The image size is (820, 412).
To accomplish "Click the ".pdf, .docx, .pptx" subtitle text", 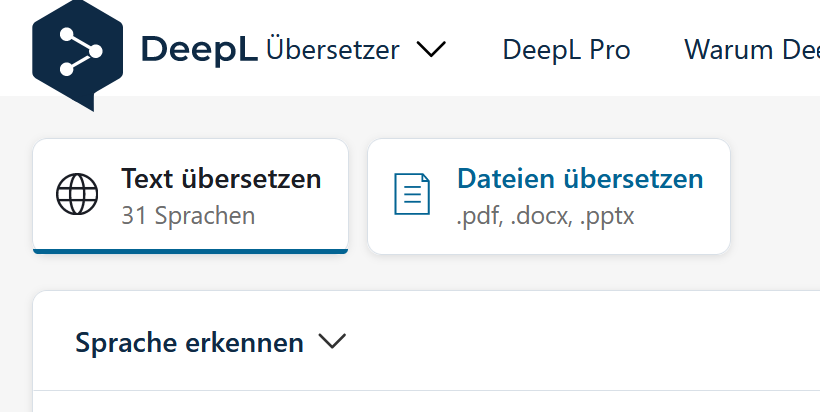I will coord(545,216).
